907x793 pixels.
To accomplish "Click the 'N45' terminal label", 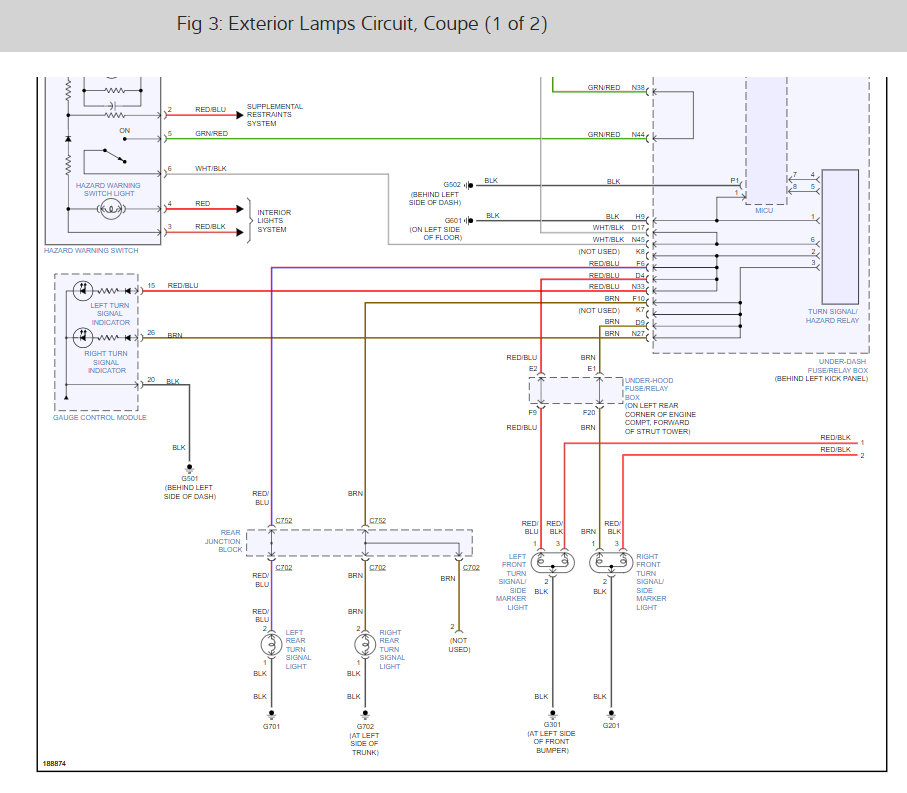I will [638, 239].
